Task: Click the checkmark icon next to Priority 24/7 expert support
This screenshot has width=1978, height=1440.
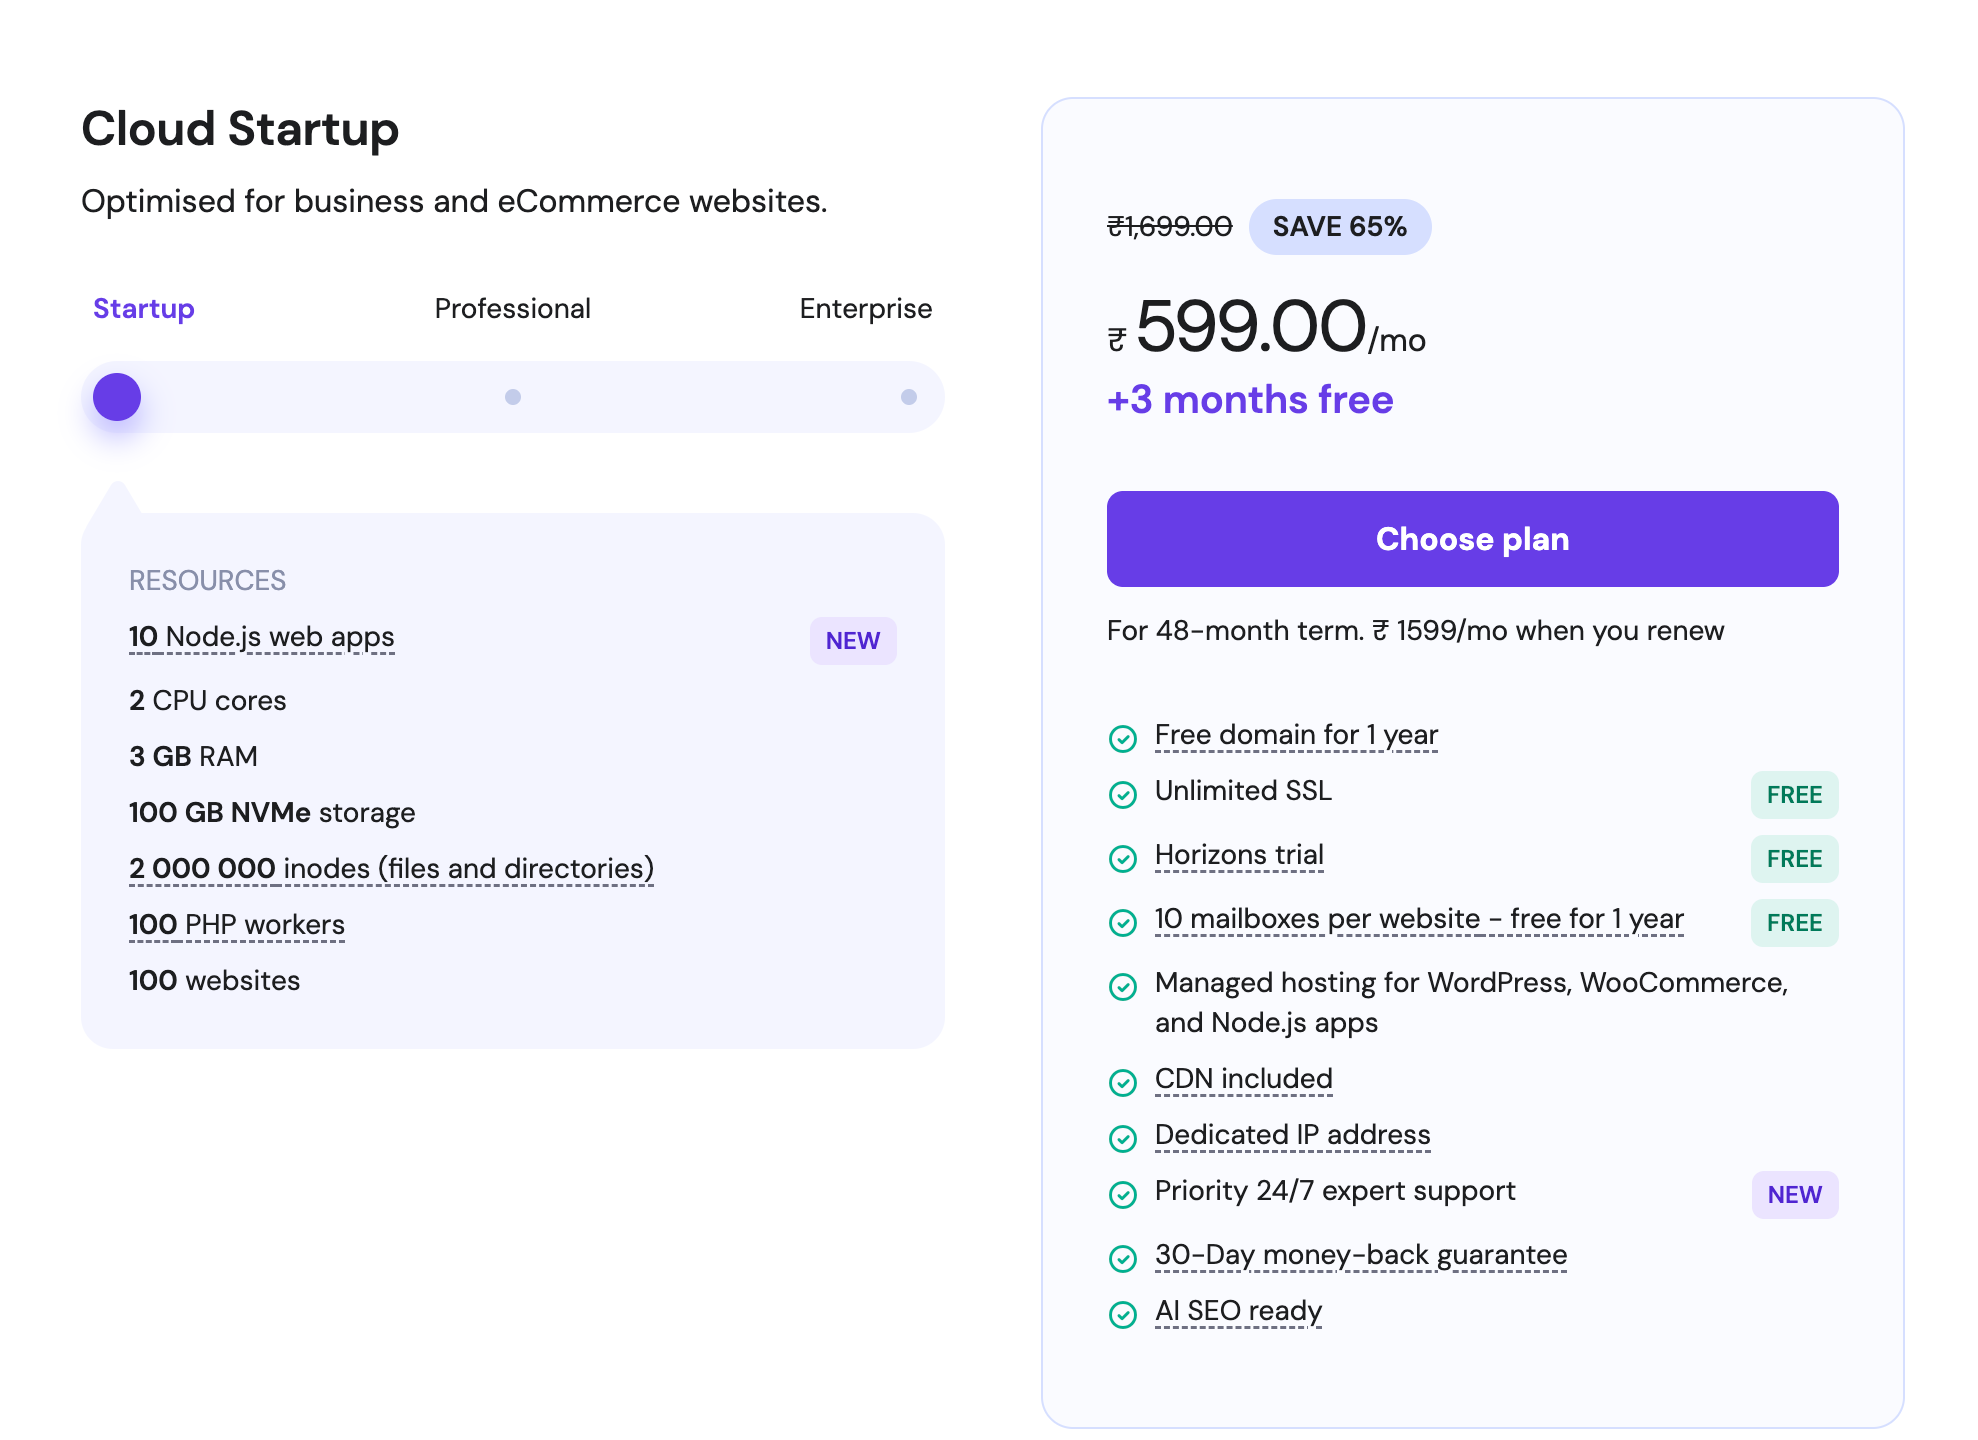Action: 1122,1195
